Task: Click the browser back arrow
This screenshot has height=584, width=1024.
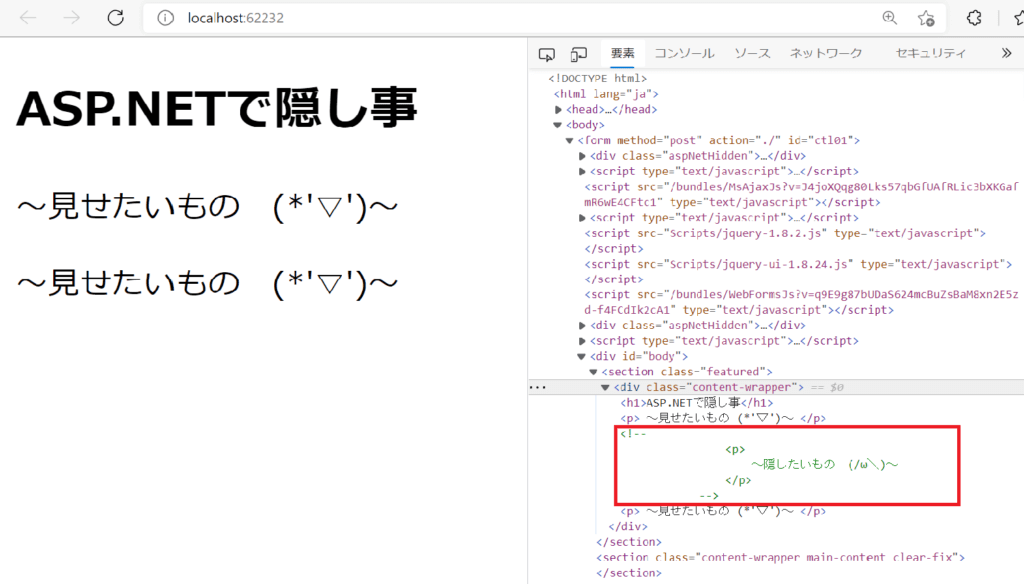Action: click(x=28, y=18)
